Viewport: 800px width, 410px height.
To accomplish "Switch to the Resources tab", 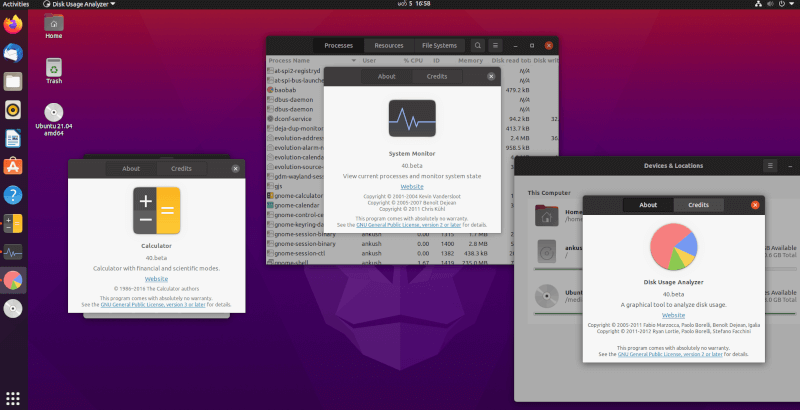I will tap(389, 46).
